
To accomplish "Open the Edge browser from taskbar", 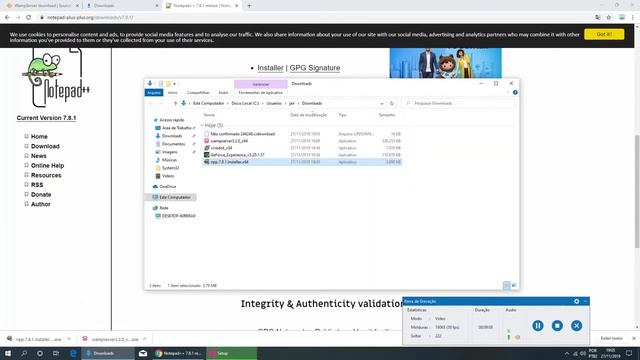I will [x=73, y=353].
